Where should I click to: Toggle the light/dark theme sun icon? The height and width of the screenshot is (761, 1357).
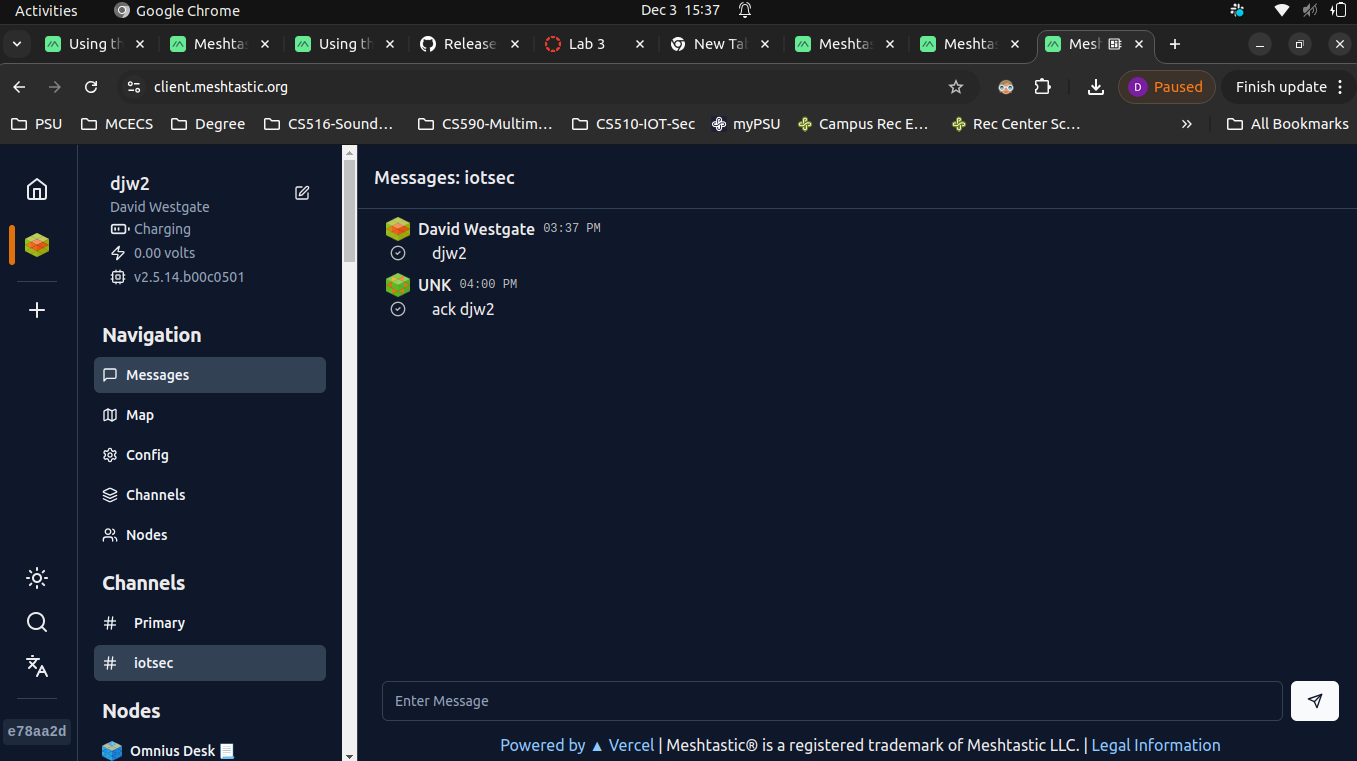37,578
